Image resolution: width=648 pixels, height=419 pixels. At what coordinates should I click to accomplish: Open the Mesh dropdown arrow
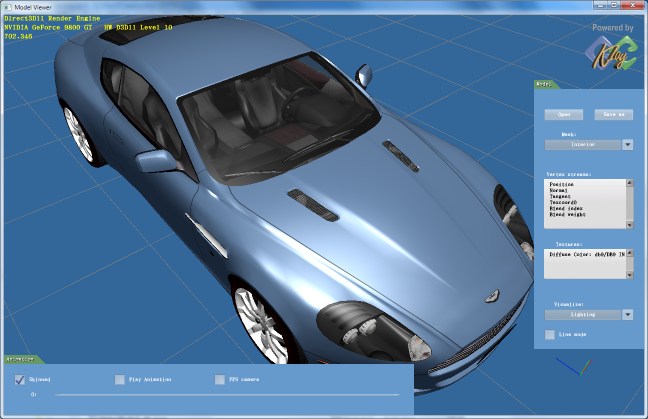click(x=627, y=145)
